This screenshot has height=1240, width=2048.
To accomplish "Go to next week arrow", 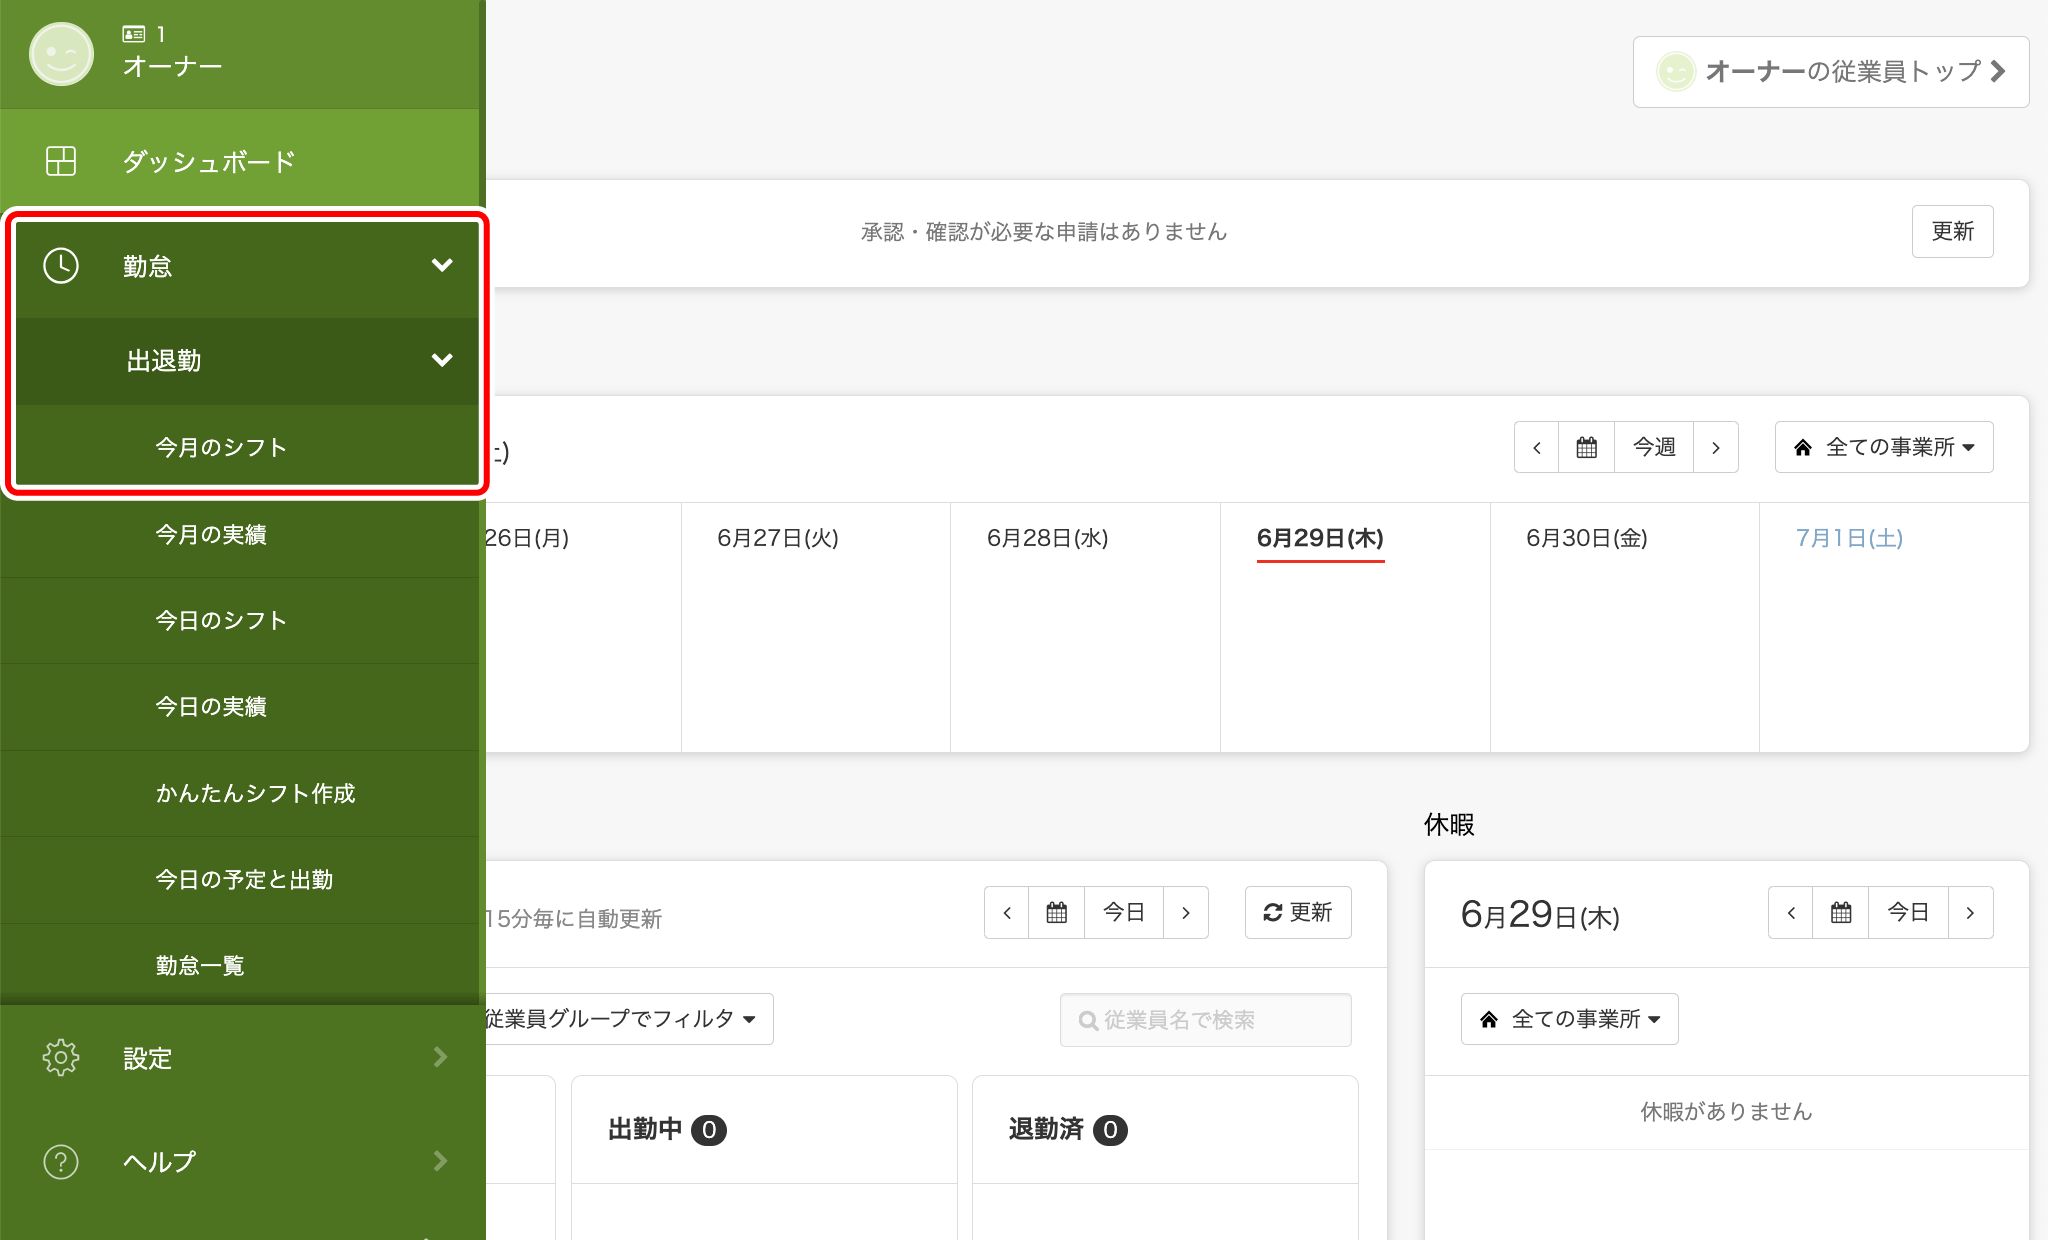I will point(1716,447).
